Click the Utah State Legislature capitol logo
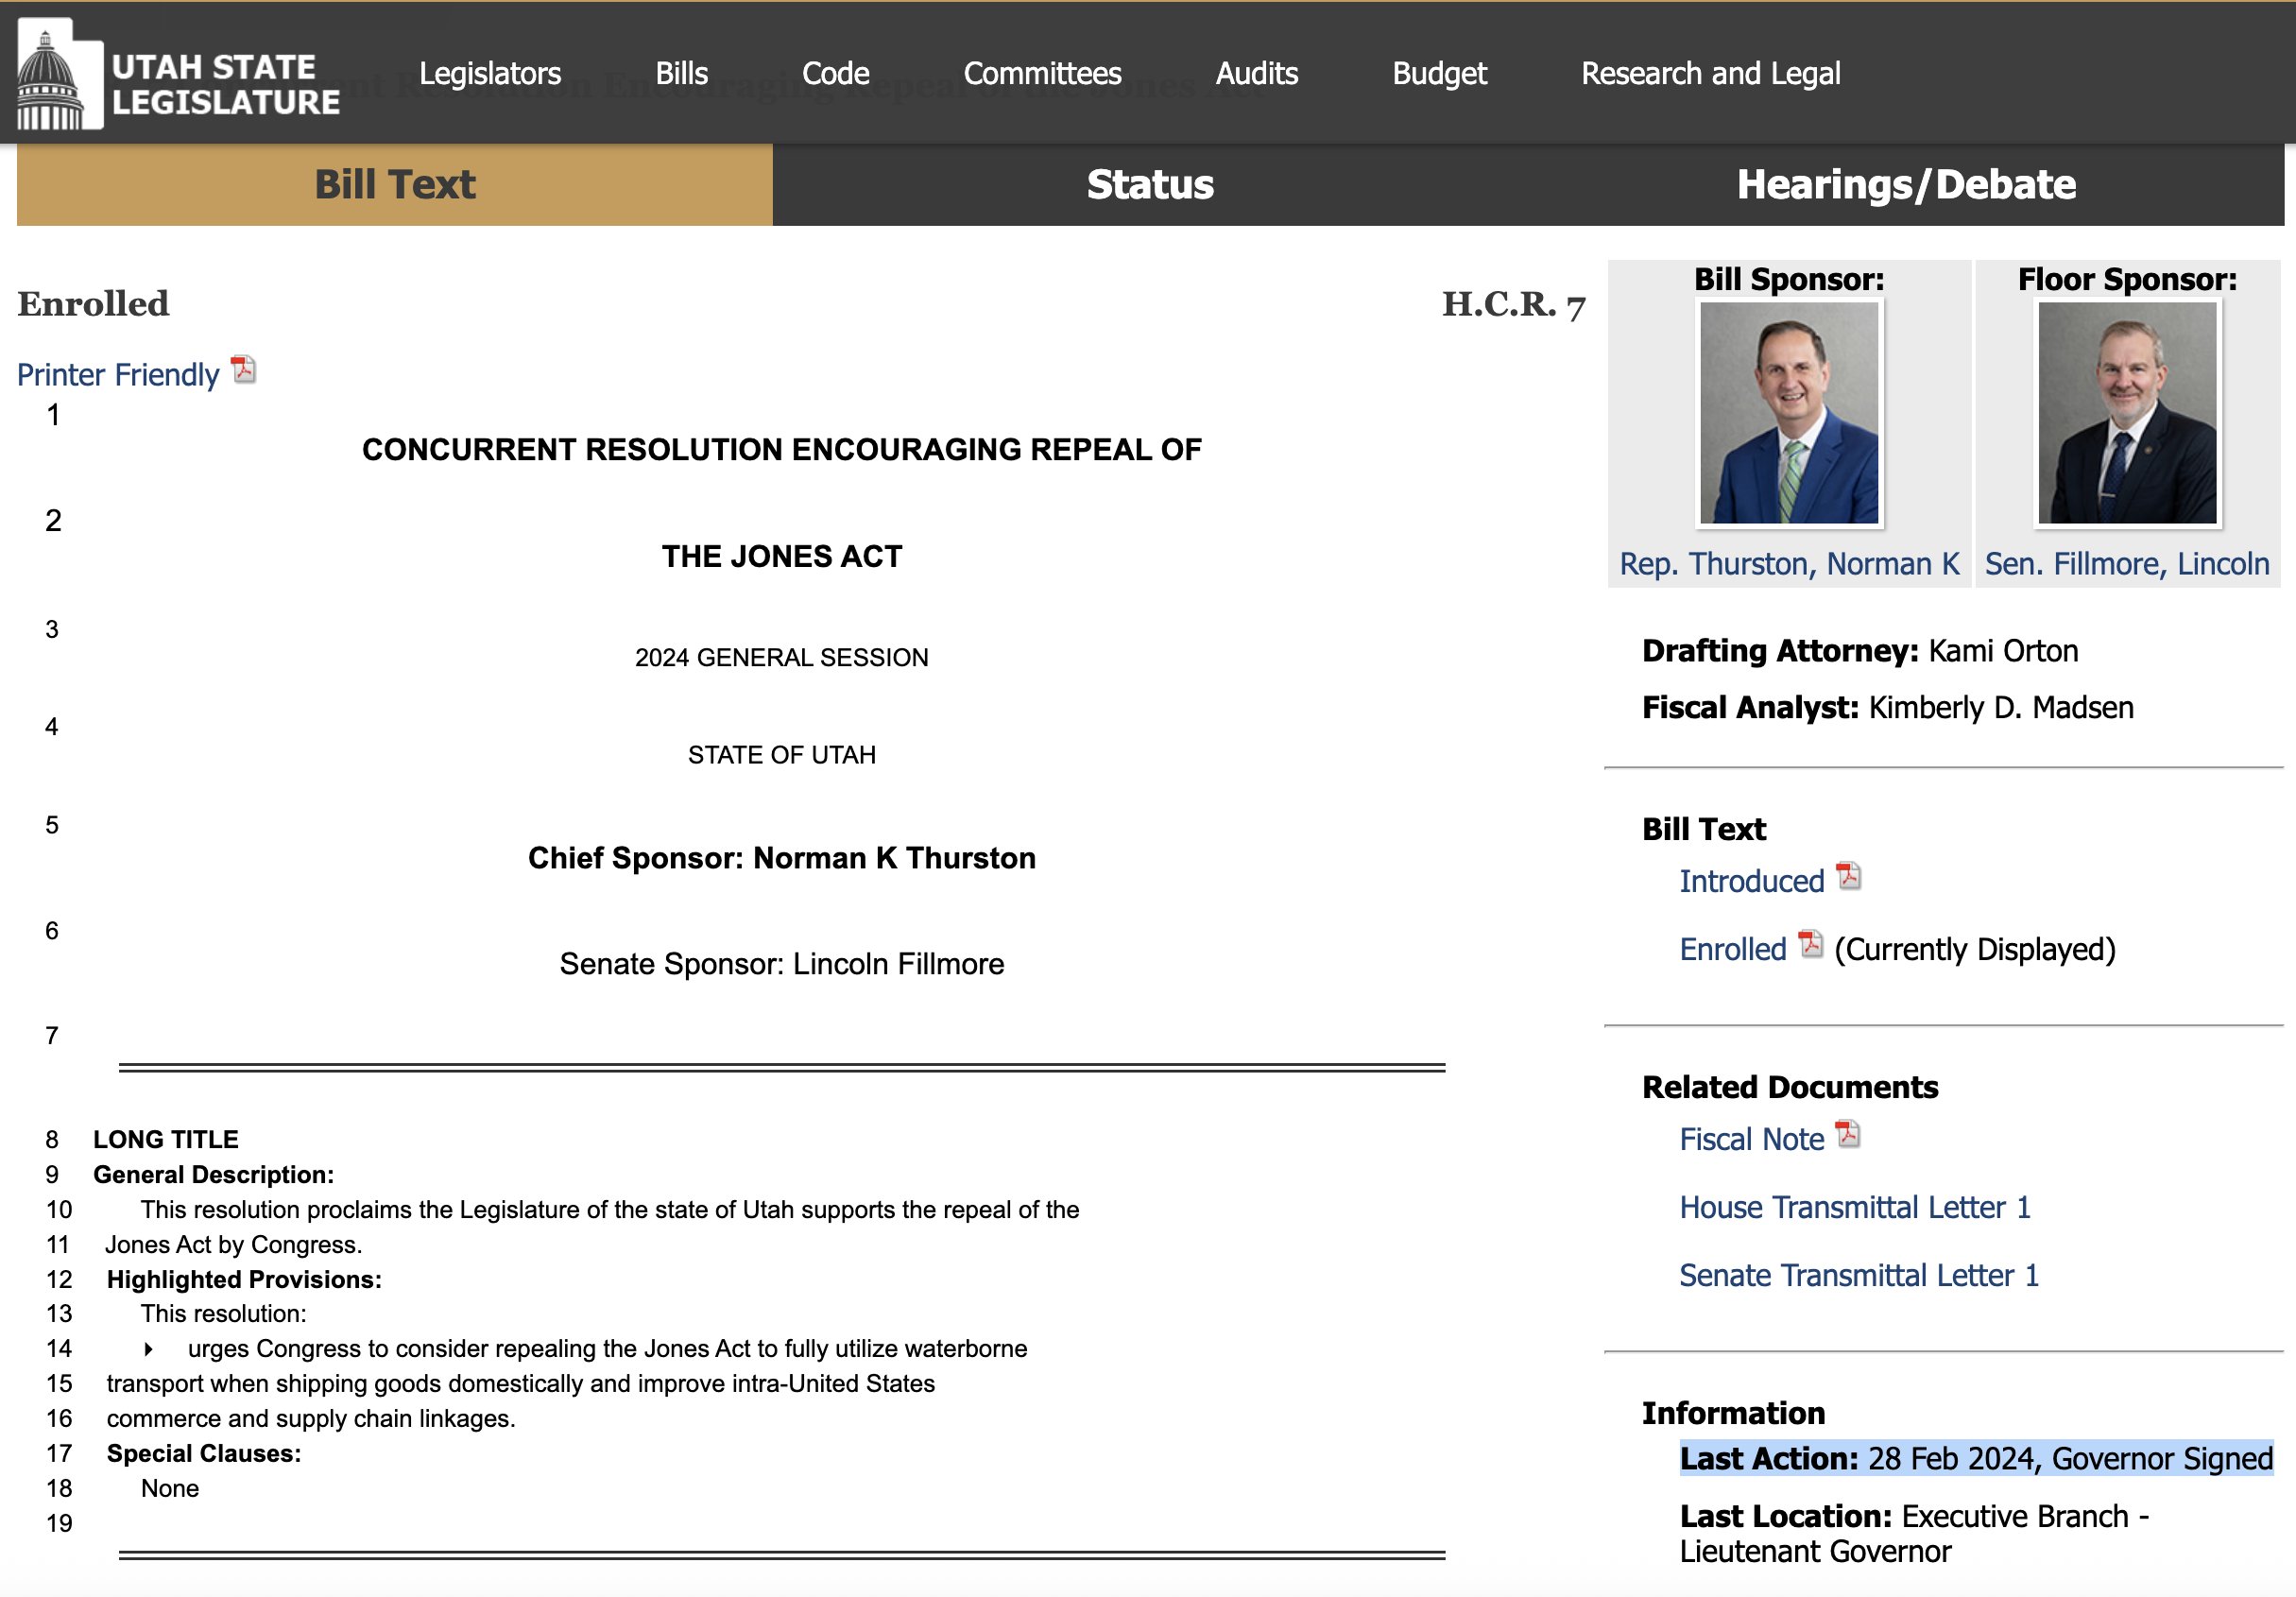 point(60,75)
